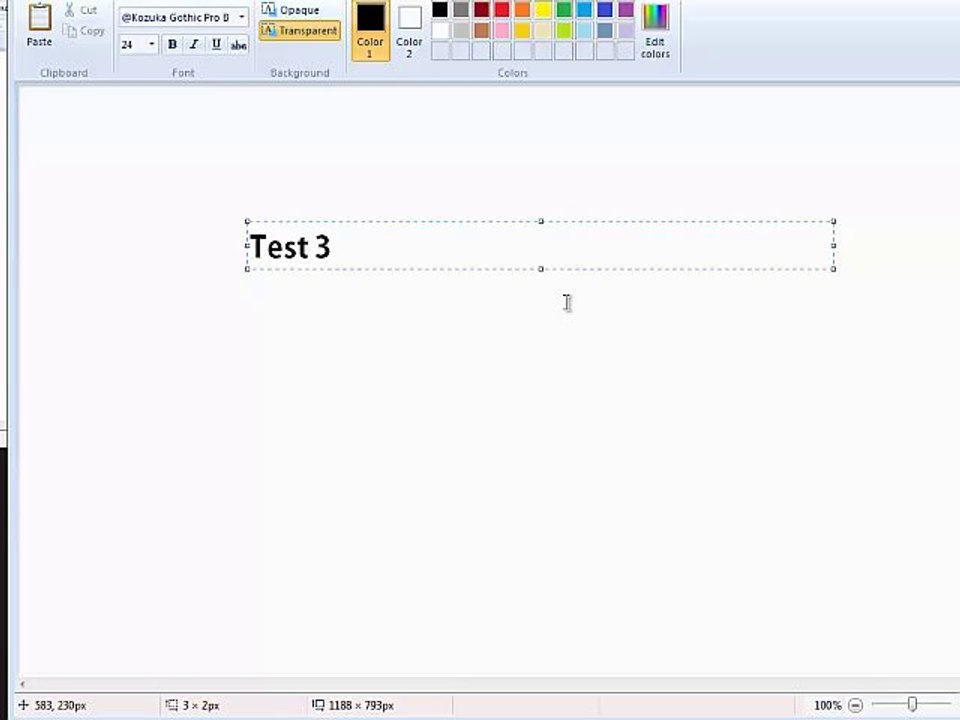Open the font family dropdown
The image size is (960, 720).
242,17
